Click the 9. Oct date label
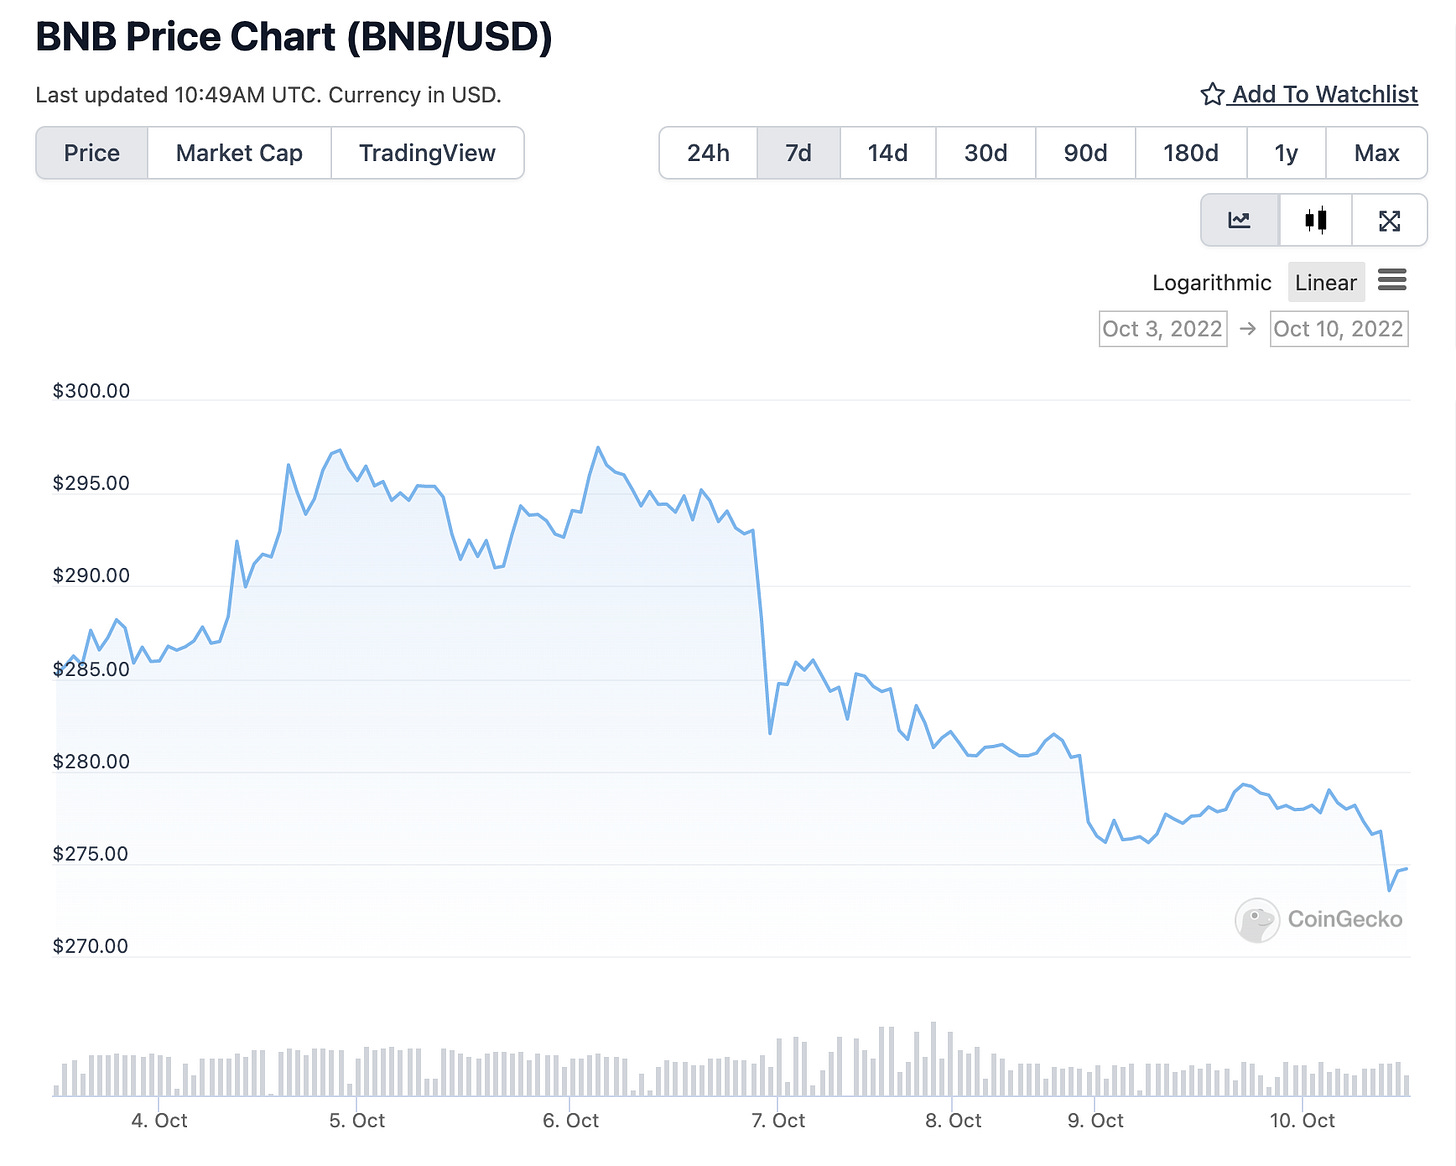The width and height of the screenshot is (1456, 1166). point(1095,1121)
